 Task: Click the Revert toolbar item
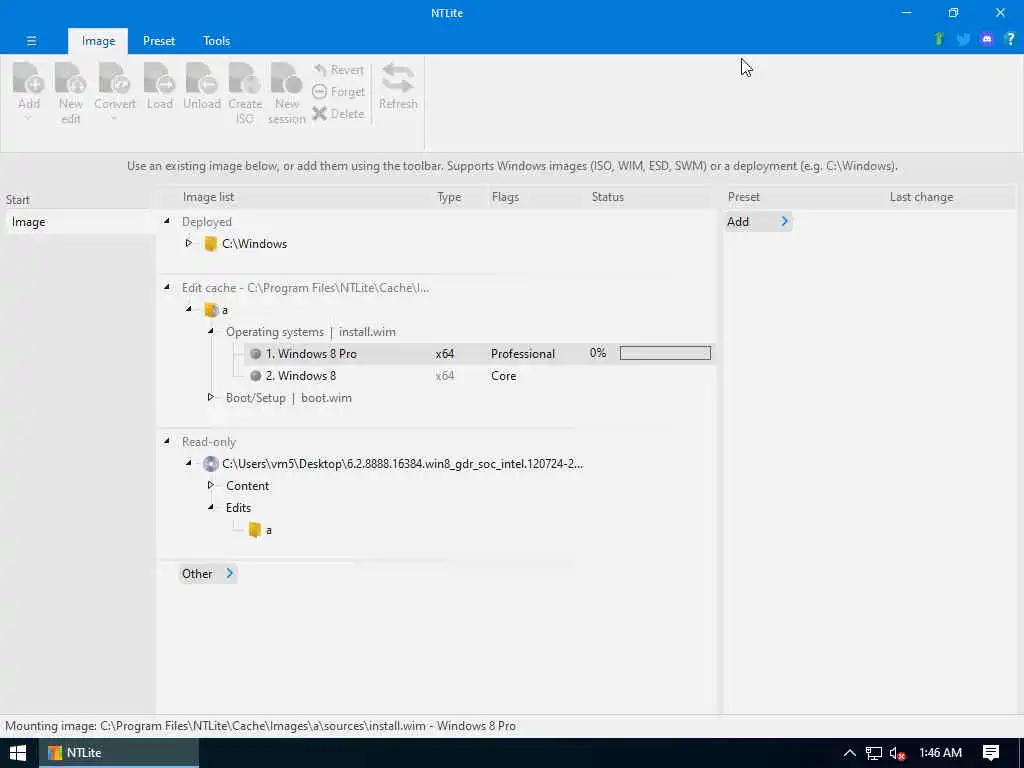tap(338, 70)
